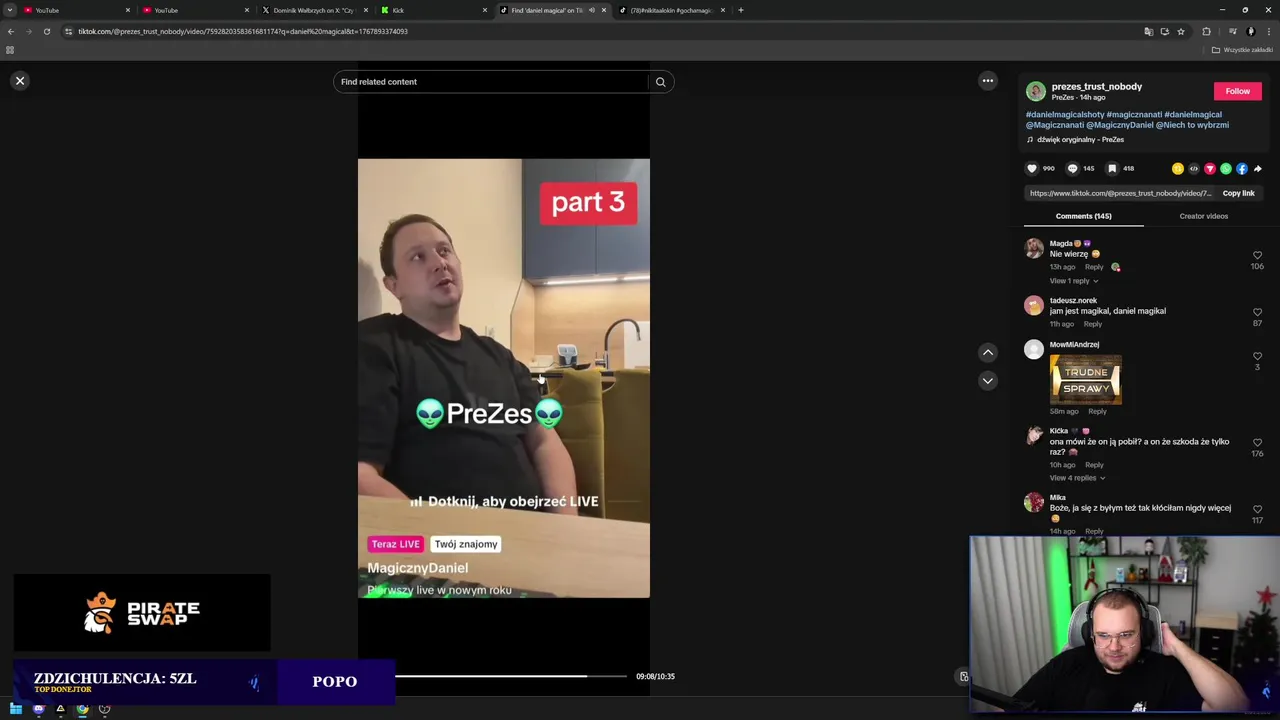The height and width of the screenshot is (720, 1280).
Task: Click the Copy link button
Action: point(1238,193)
